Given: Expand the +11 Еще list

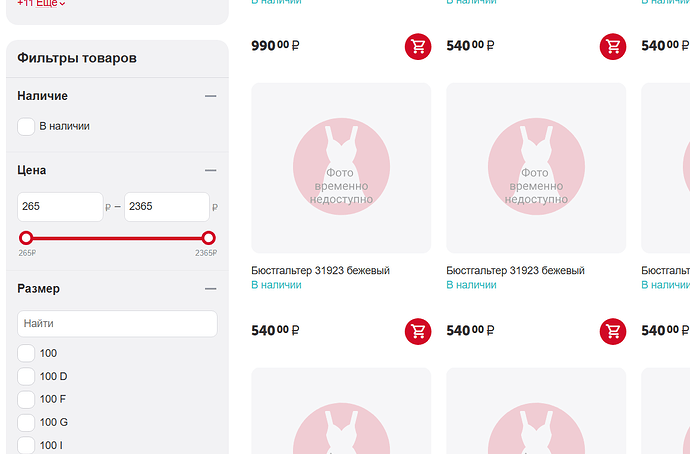Looking at the screenshot, I should [41, 3].
